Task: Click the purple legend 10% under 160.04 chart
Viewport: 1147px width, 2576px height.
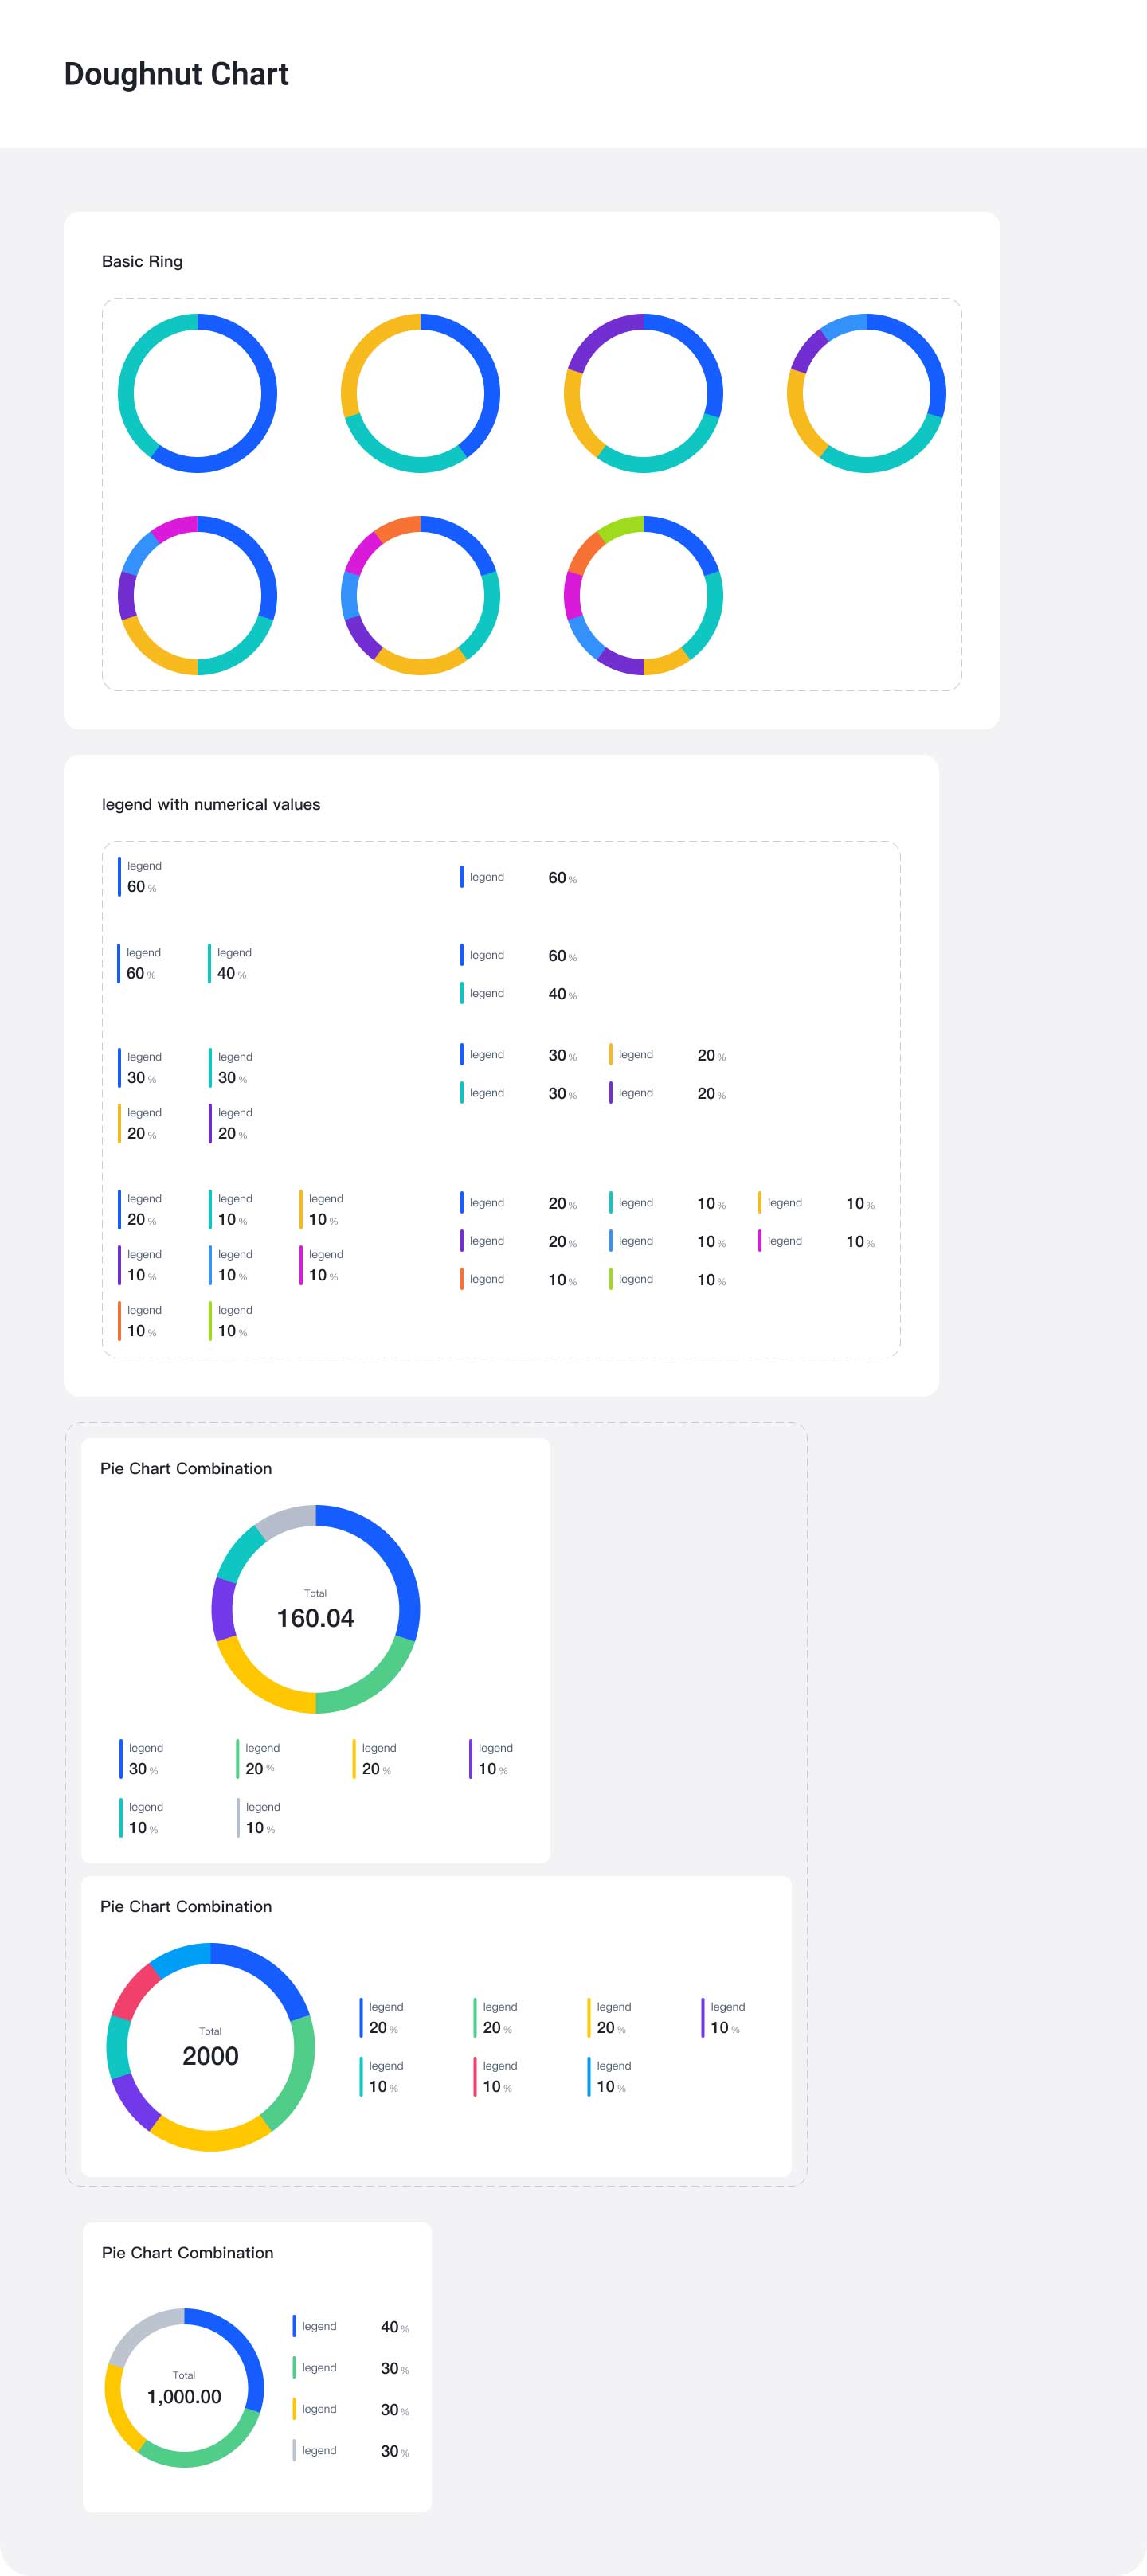Action: coord(494,1759)
